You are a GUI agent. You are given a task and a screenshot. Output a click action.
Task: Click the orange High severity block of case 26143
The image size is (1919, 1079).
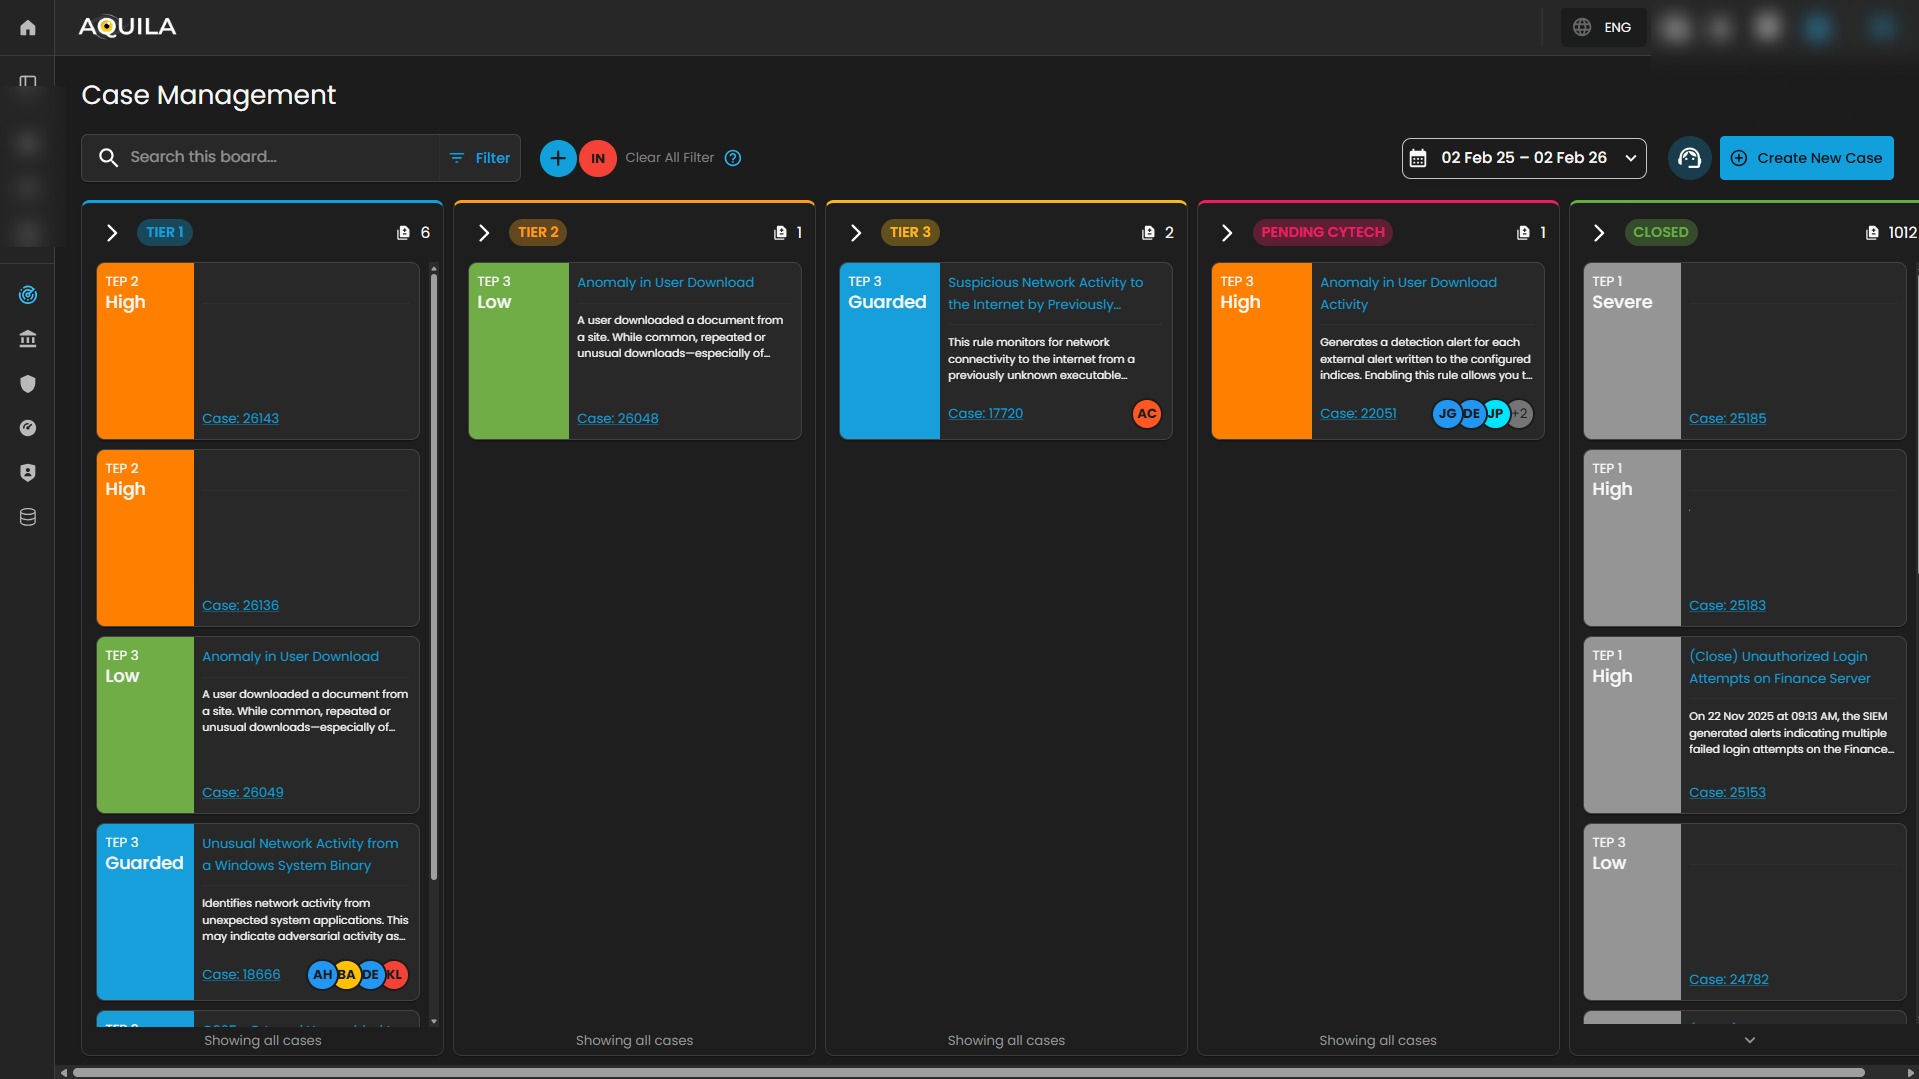[x=145, y=350]
